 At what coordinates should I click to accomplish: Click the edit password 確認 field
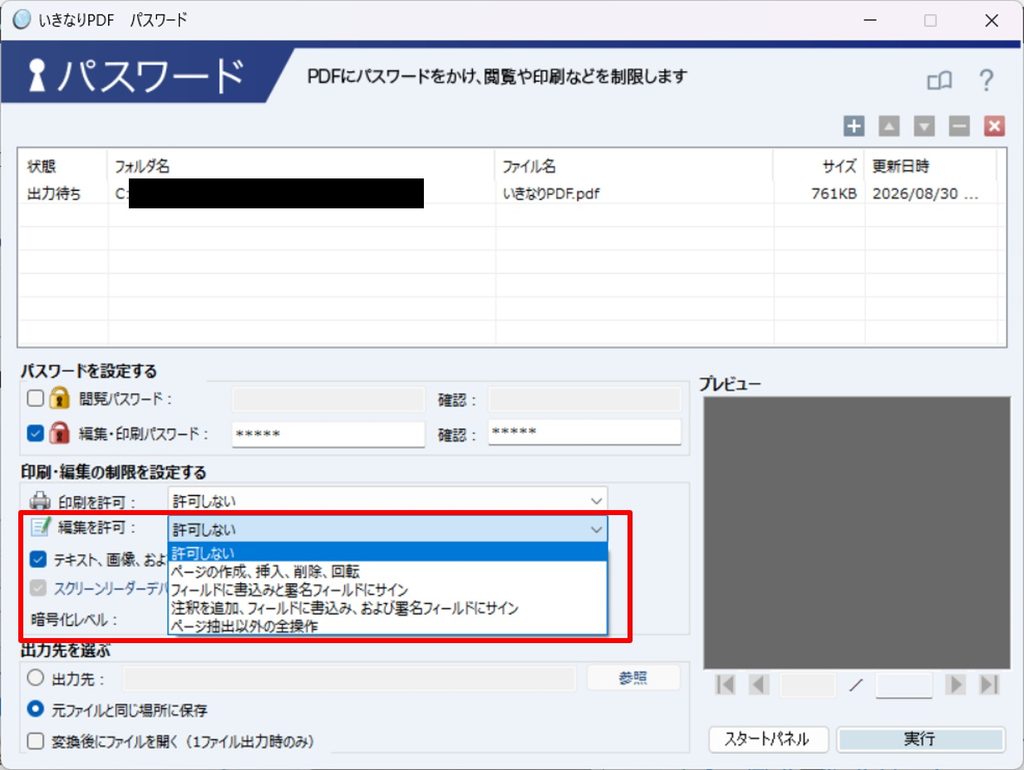pos(584,432)
